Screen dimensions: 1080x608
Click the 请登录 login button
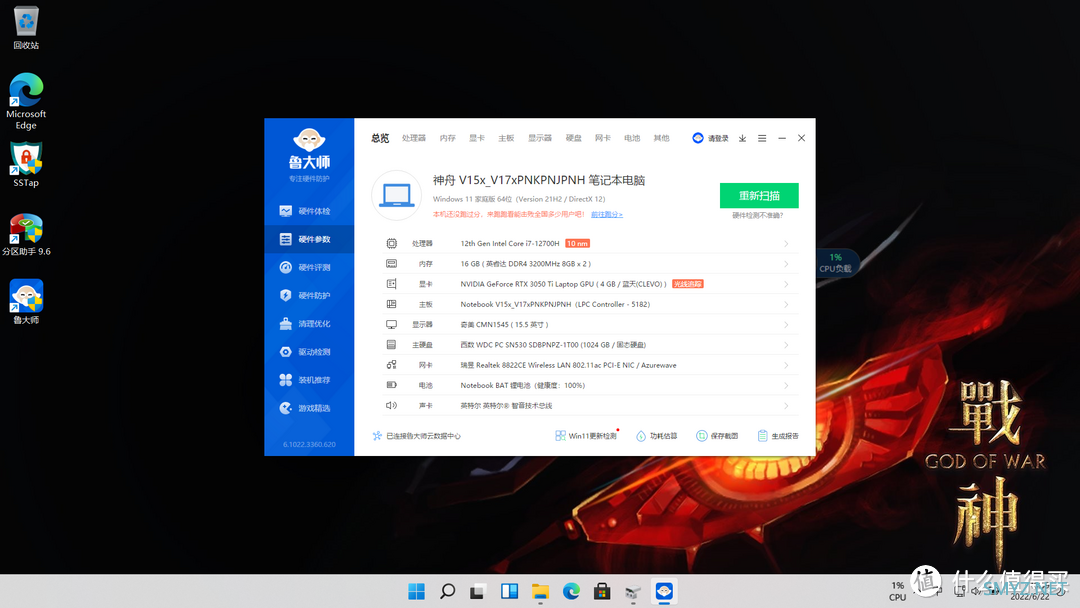pos(710,138)
